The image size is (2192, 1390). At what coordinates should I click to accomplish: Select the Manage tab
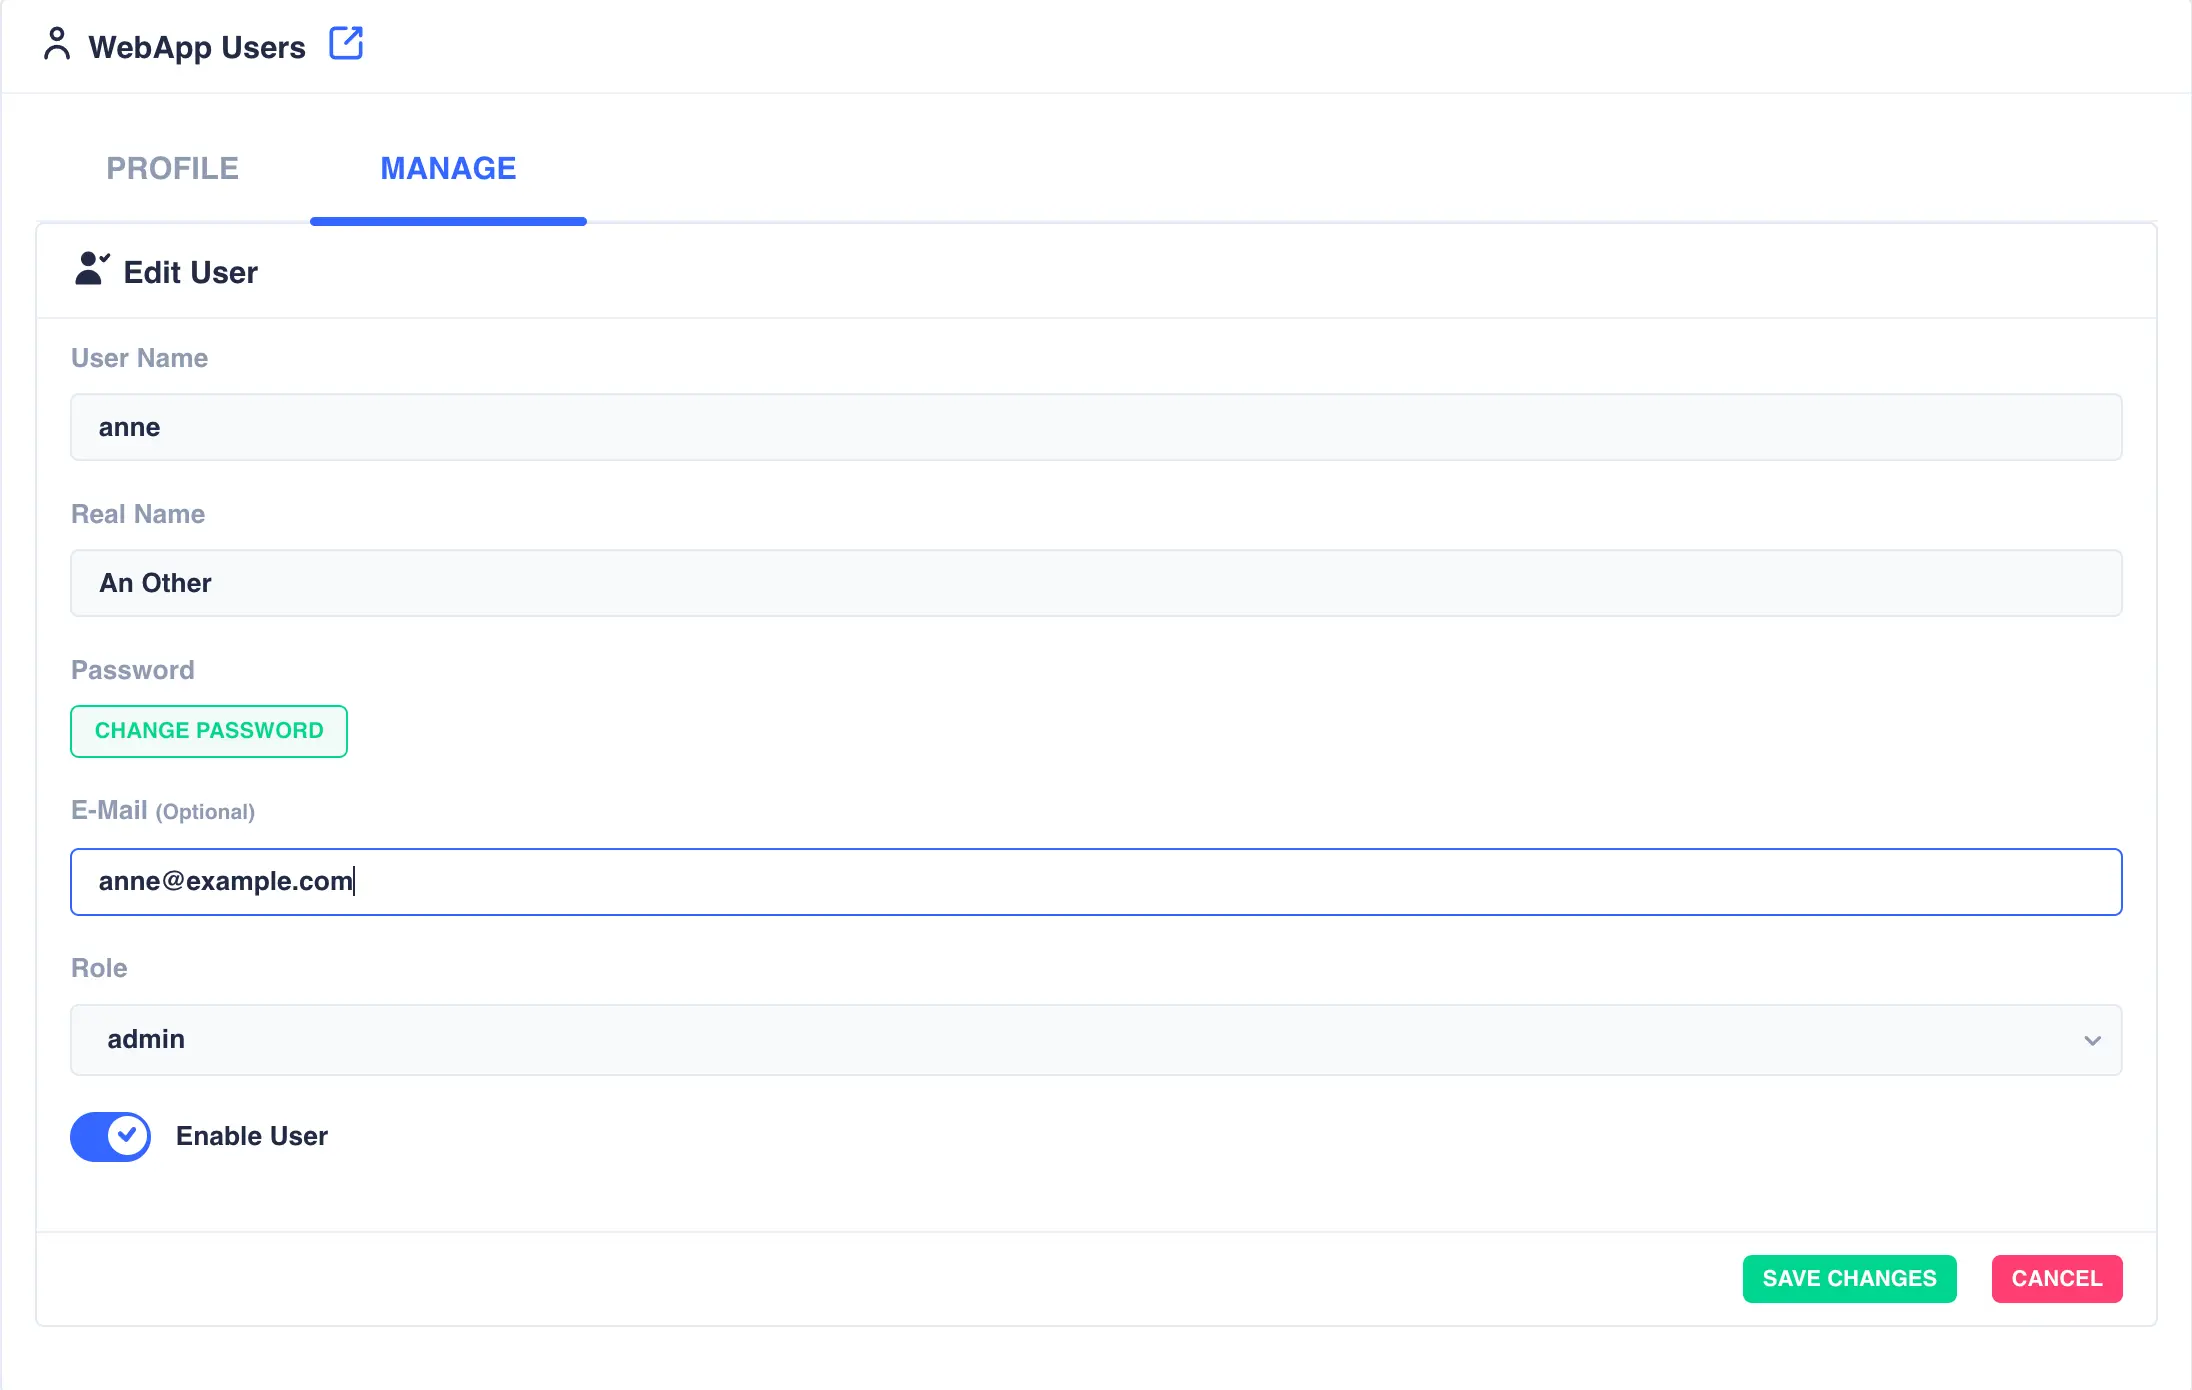pos(447,168)
